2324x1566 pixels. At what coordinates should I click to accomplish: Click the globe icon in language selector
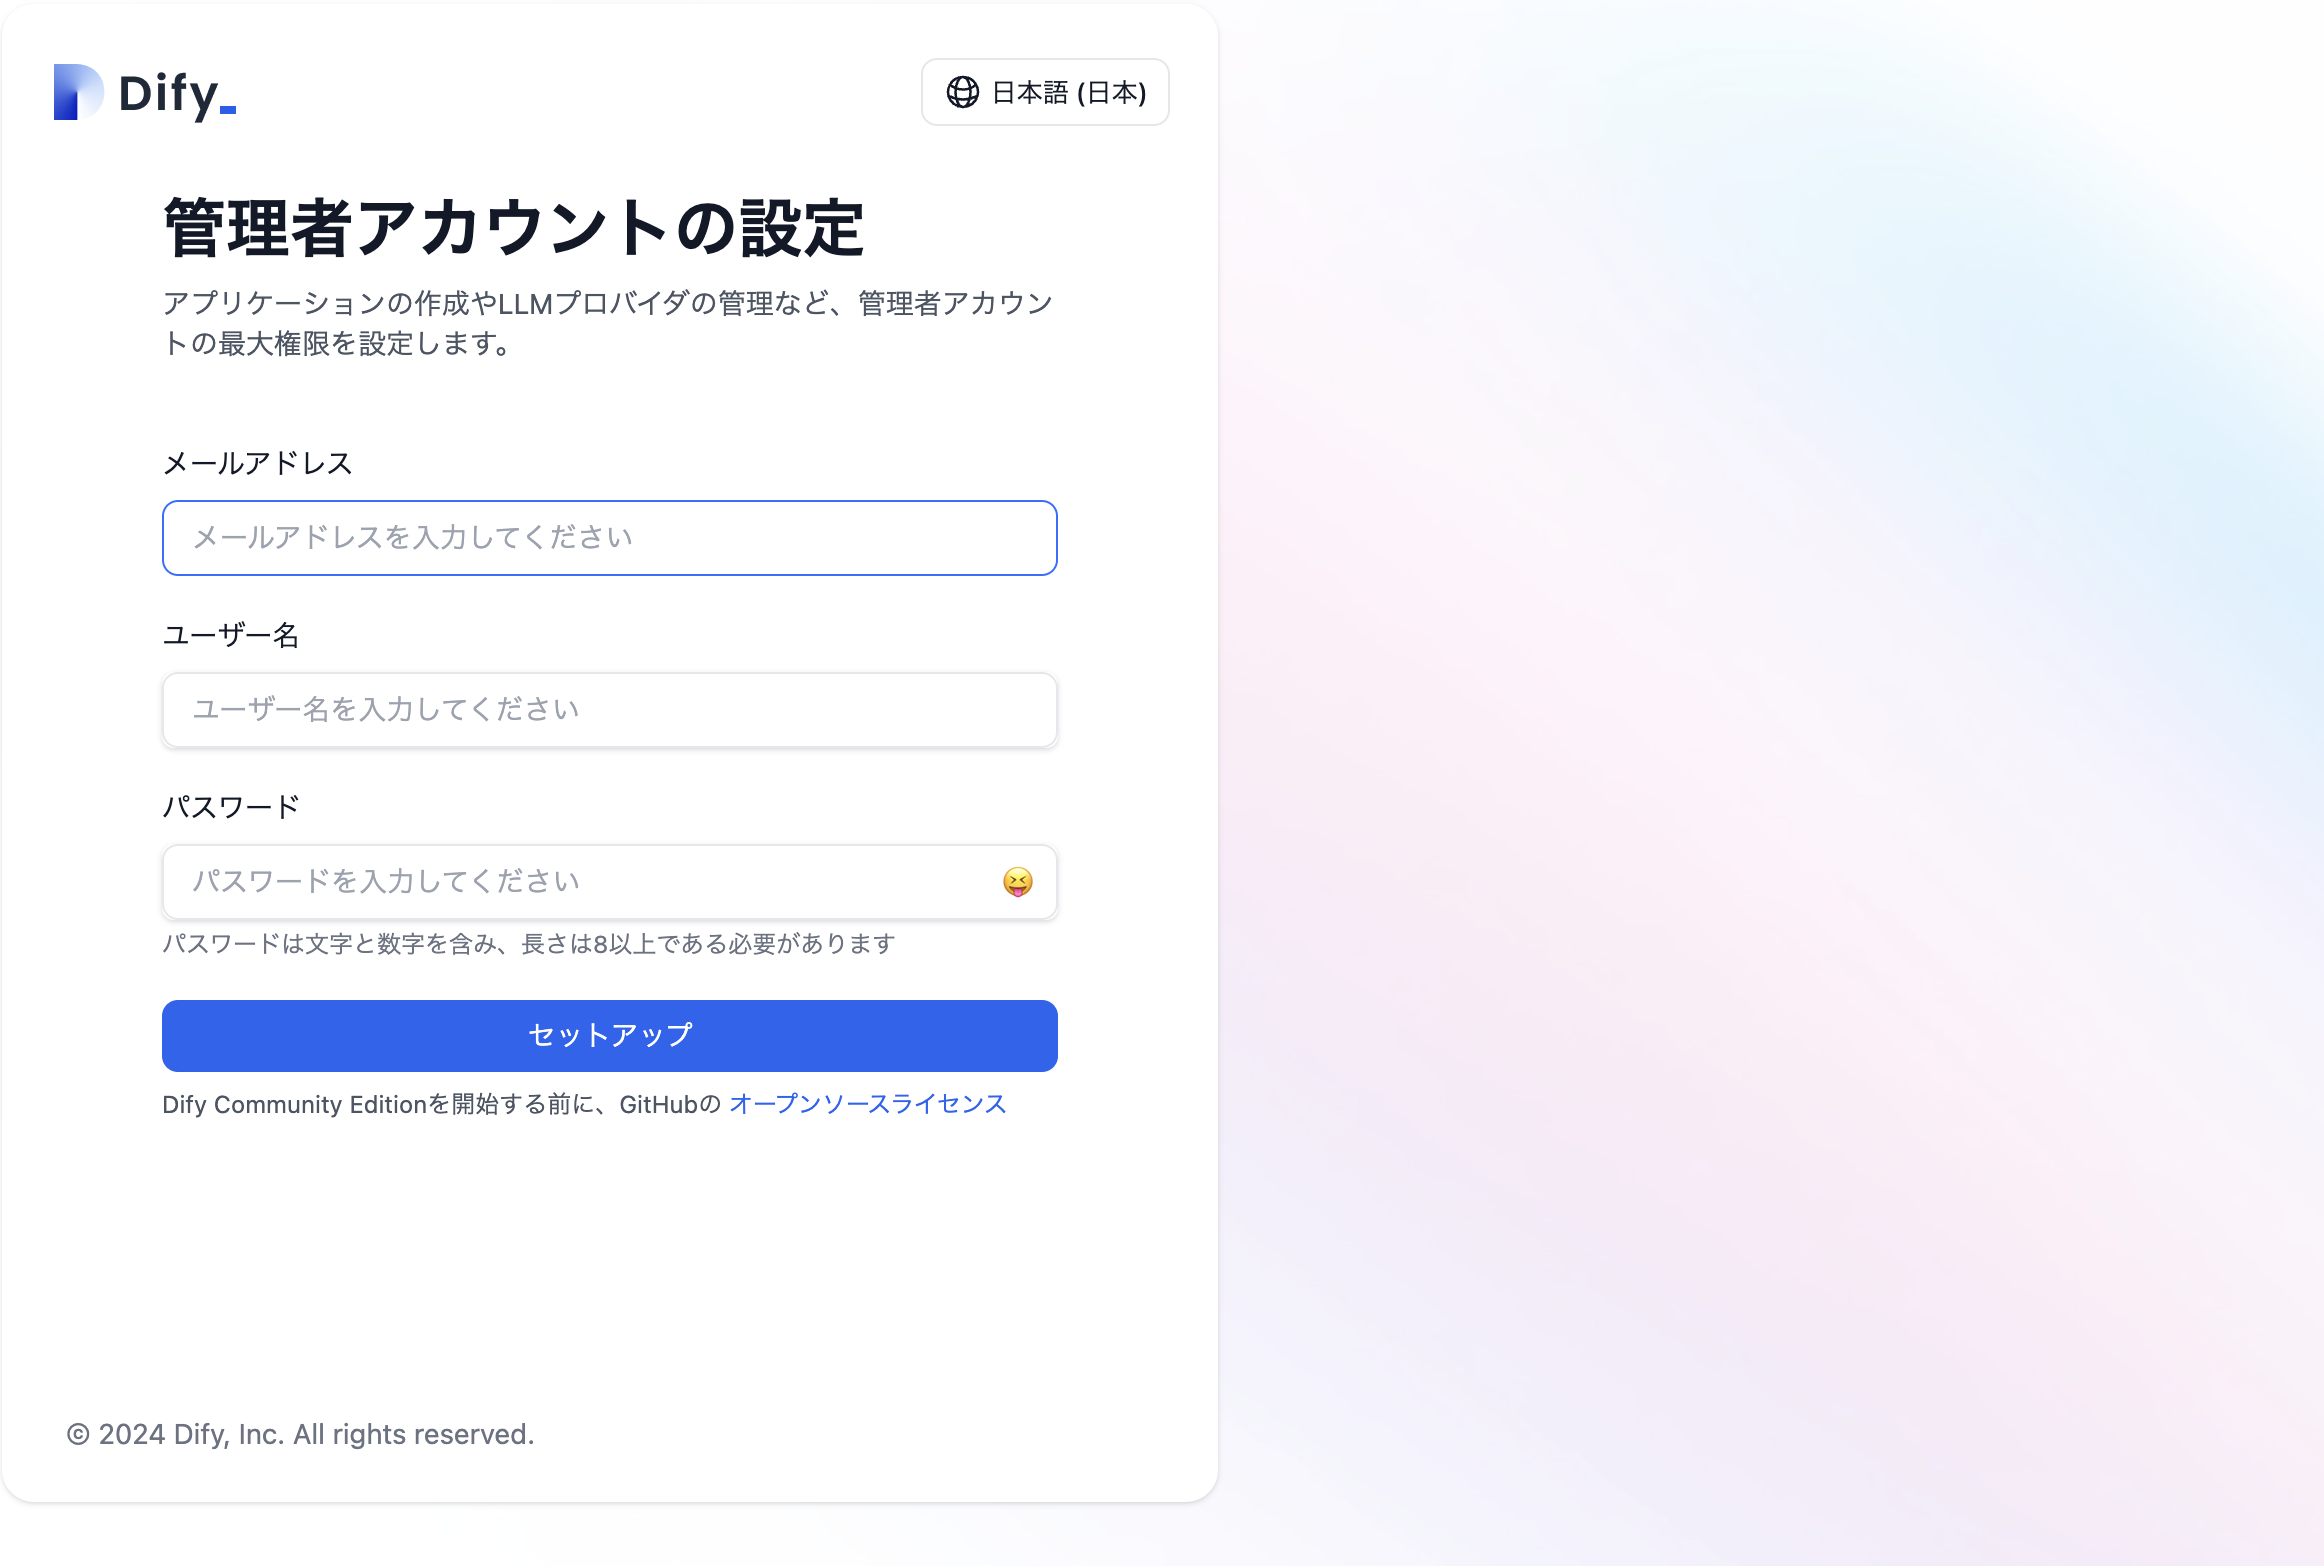click(962, 92)
